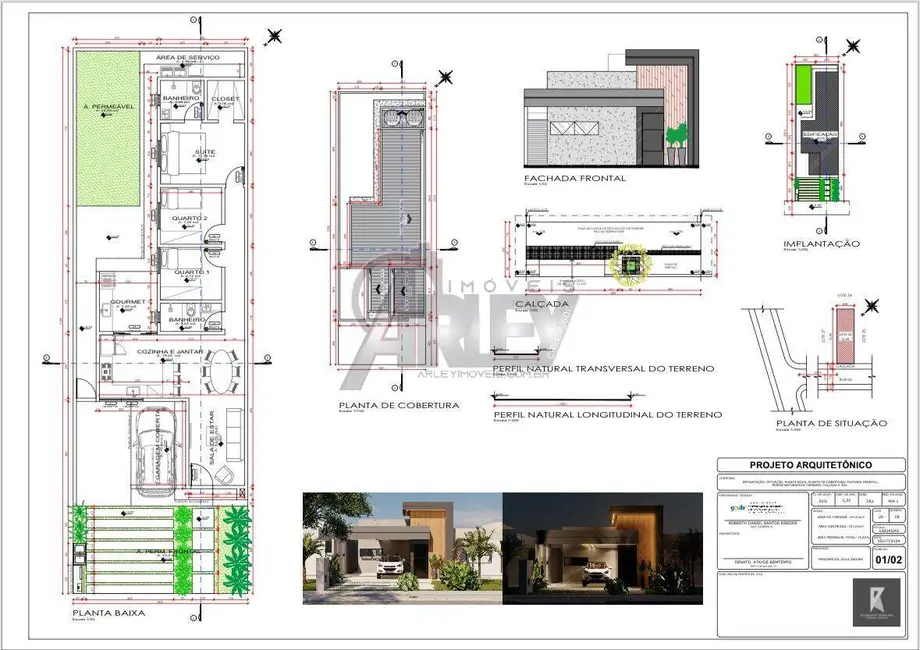Click the 01/02 sheet number box
Viewport: 920px width, 650px height.
point(885,560)
